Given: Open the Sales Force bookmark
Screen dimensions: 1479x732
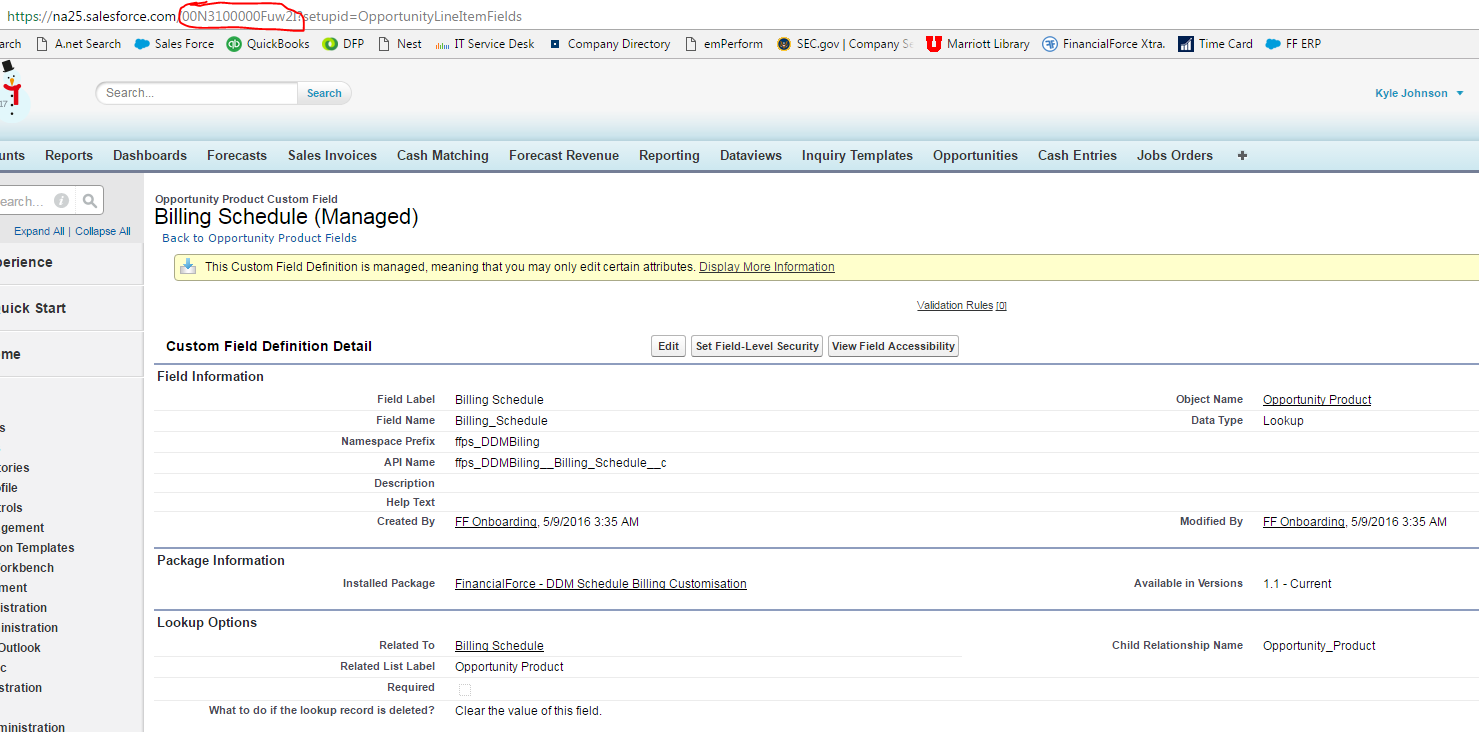Looking at the screenshot, I should click(x=183, y=44).
